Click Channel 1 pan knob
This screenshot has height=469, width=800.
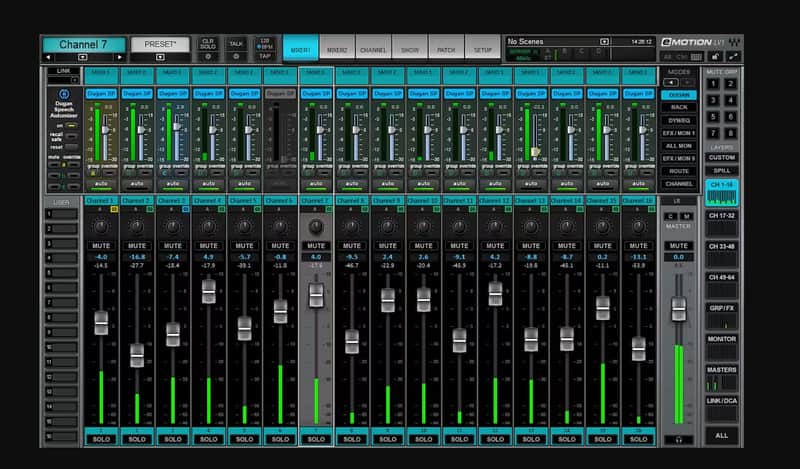click(101, 226)
